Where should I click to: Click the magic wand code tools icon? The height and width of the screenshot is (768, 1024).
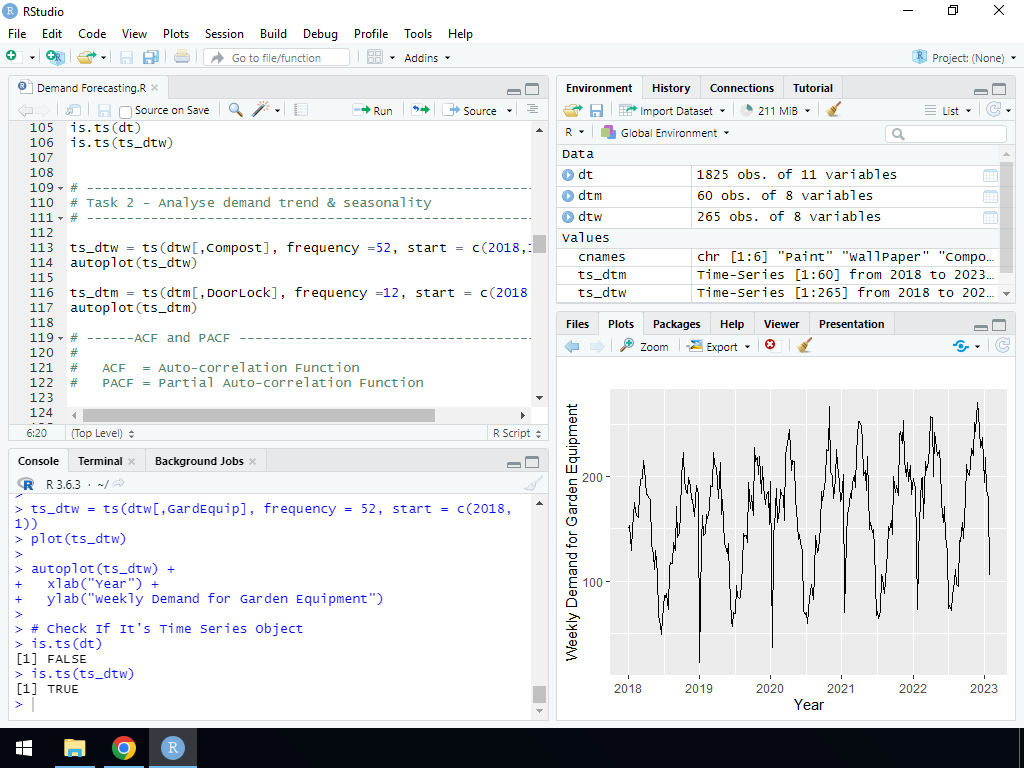coord(261,110)
